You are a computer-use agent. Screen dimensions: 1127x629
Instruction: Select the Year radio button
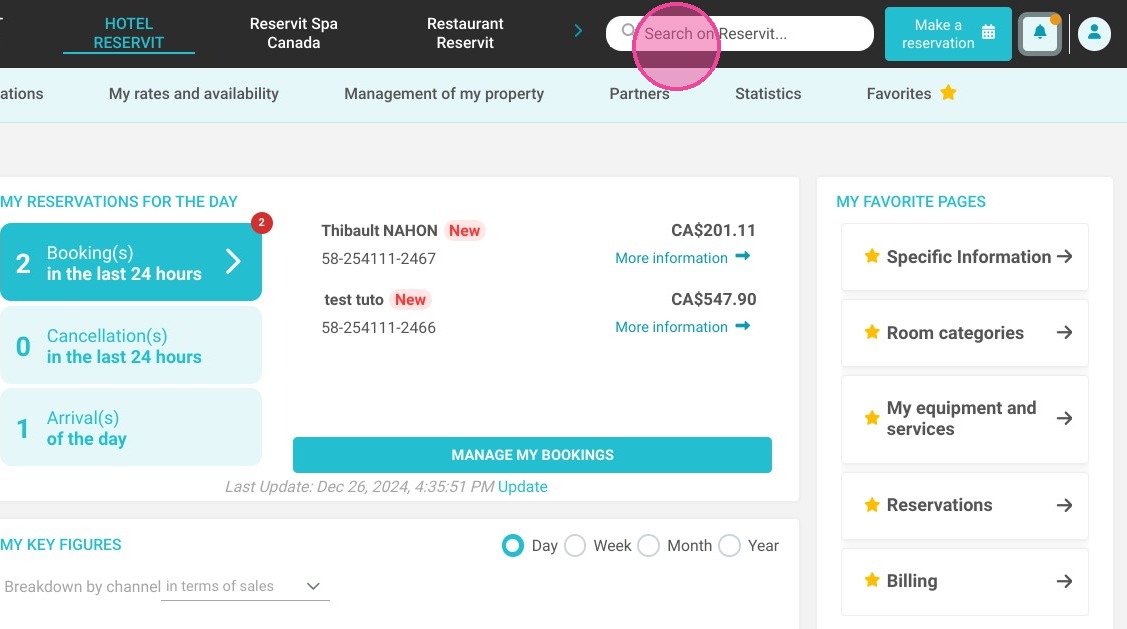click(x=729, y=546)
